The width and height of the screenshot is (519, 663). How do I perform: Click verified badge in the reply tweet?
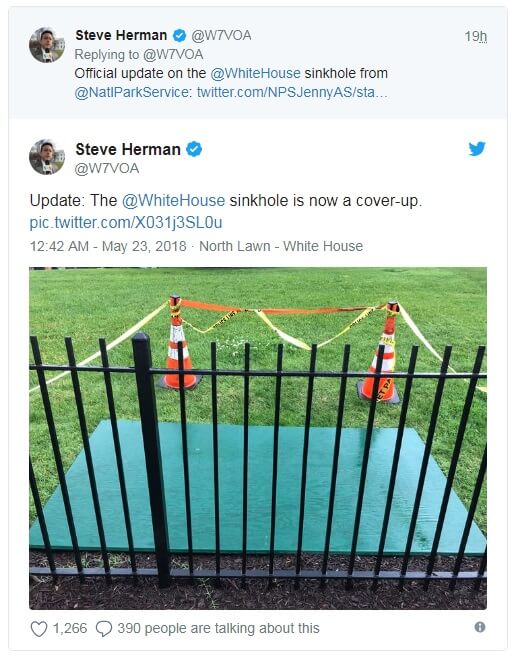(180, 36)
